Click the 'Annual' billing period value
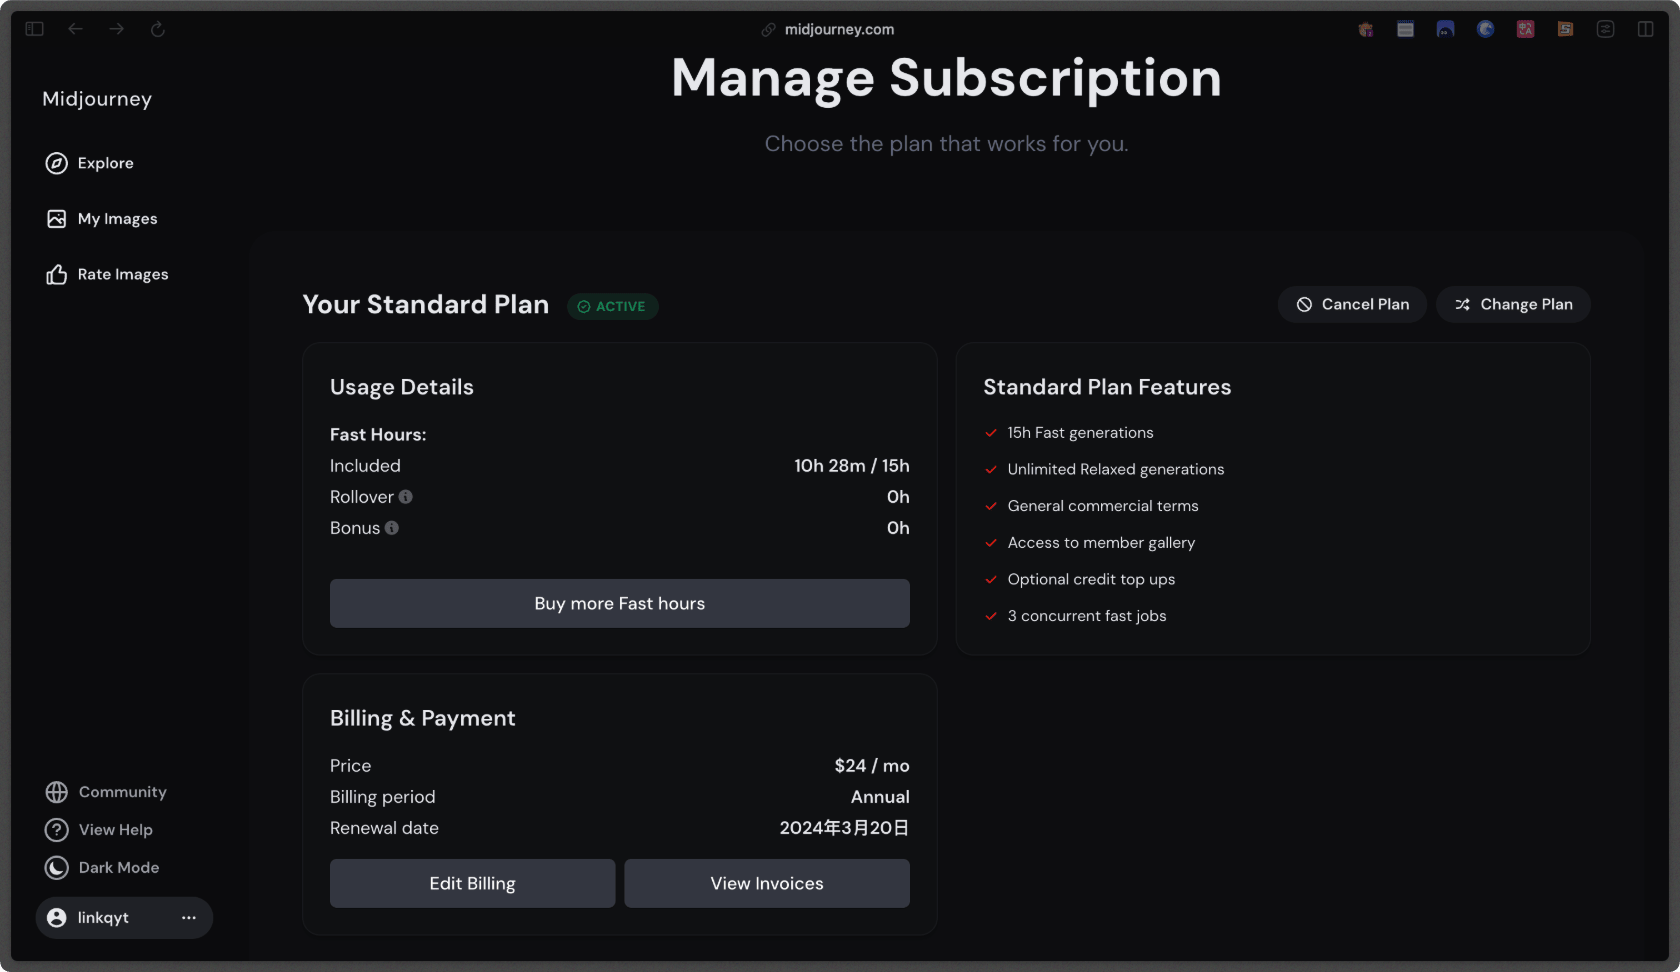Screen dimensions: 1680x972 coord(880,797)
